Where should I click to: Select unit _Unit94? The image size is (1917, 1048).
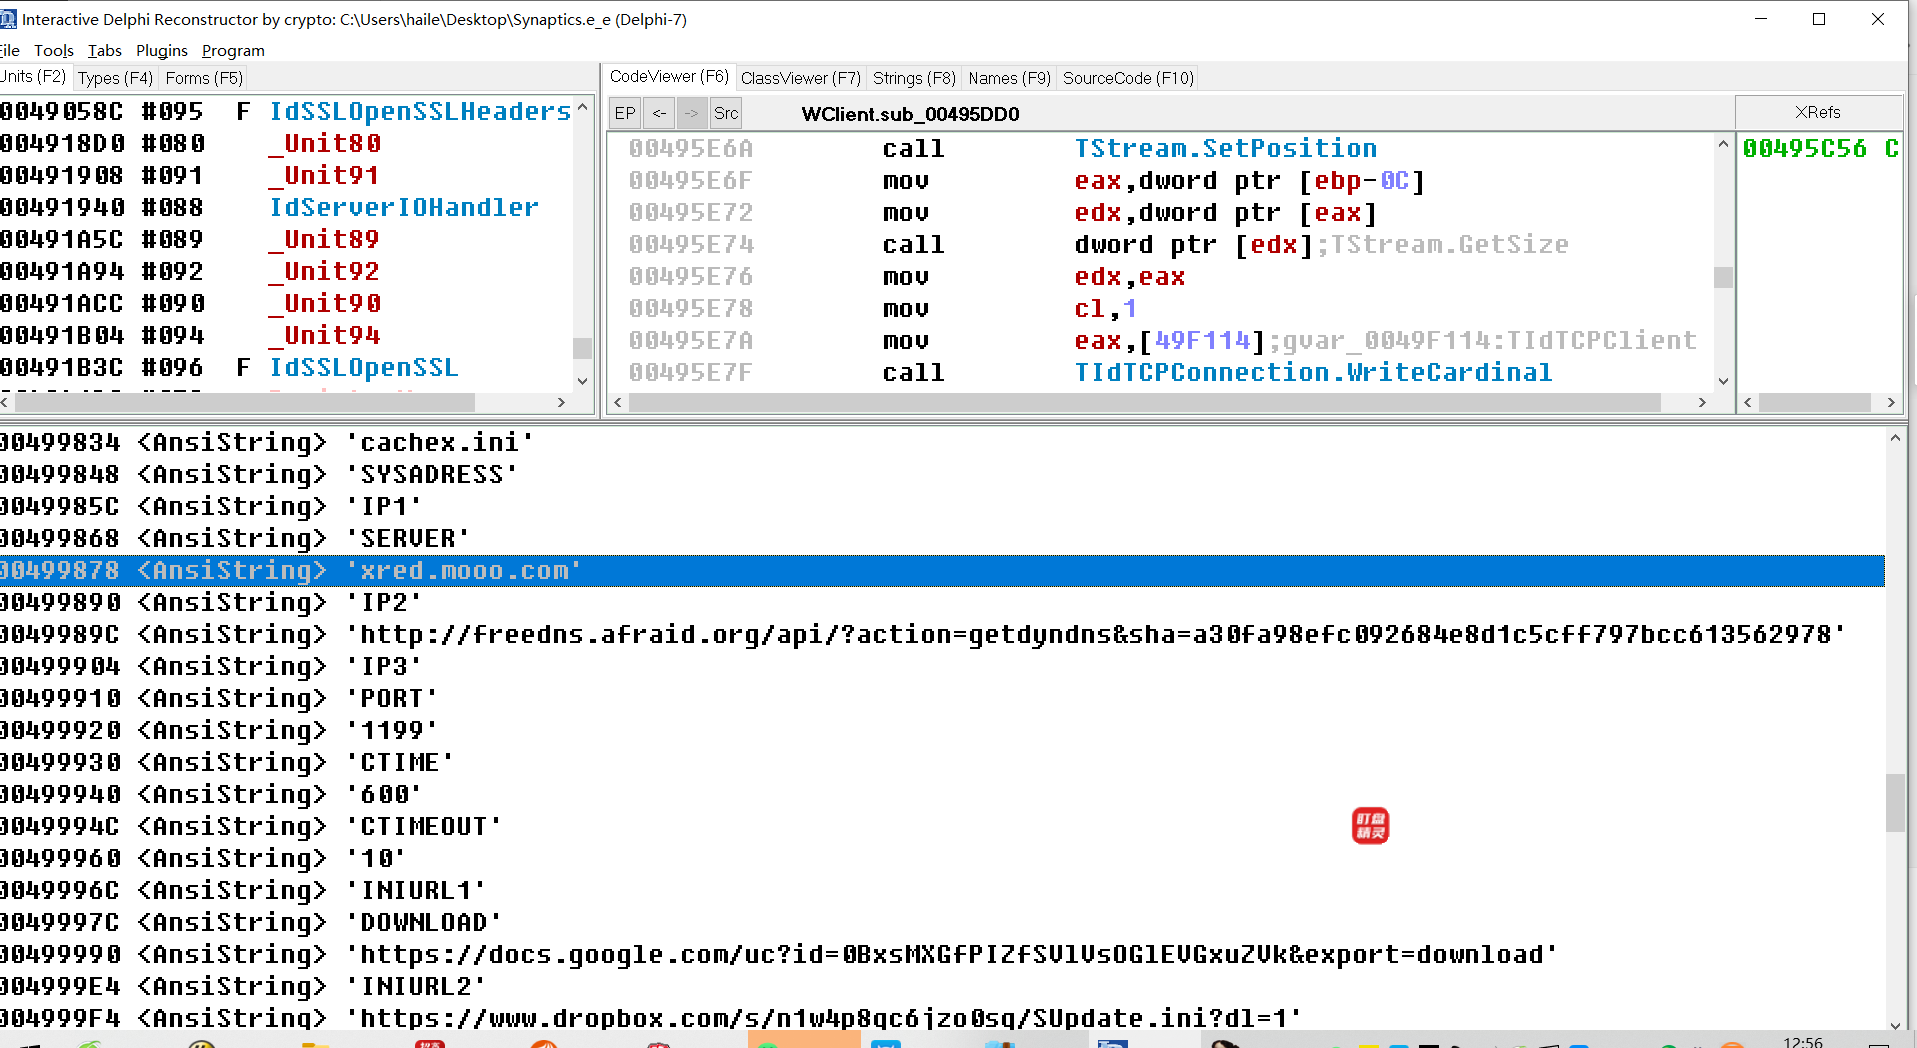(x=286, y=335)
